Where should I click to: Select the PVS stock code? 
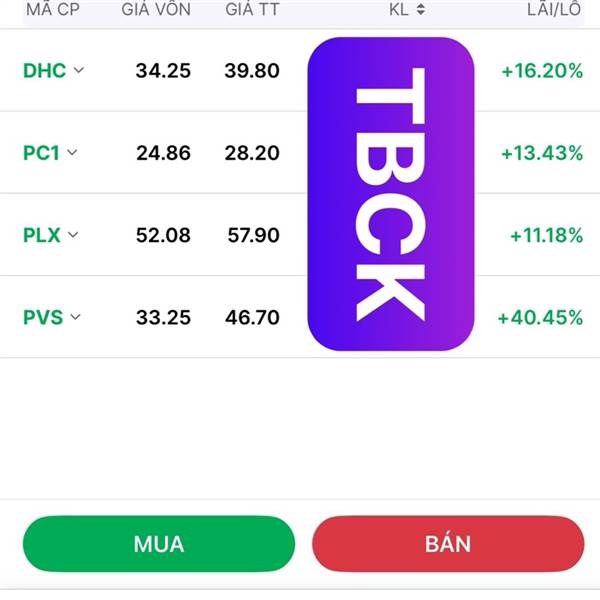pos(43,318)
